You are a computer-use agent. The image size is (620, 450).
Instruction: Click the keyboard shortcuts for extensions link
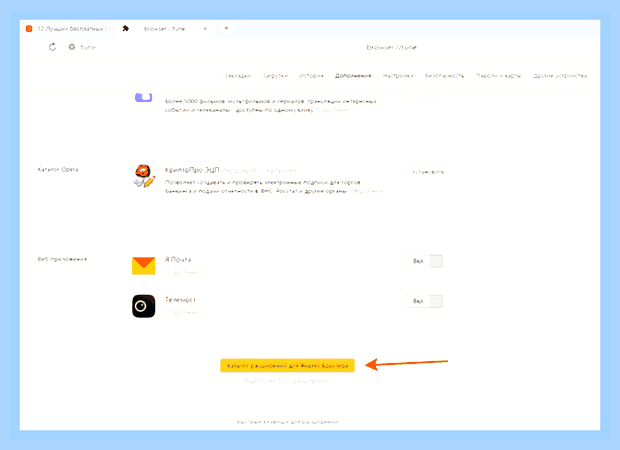287,422
